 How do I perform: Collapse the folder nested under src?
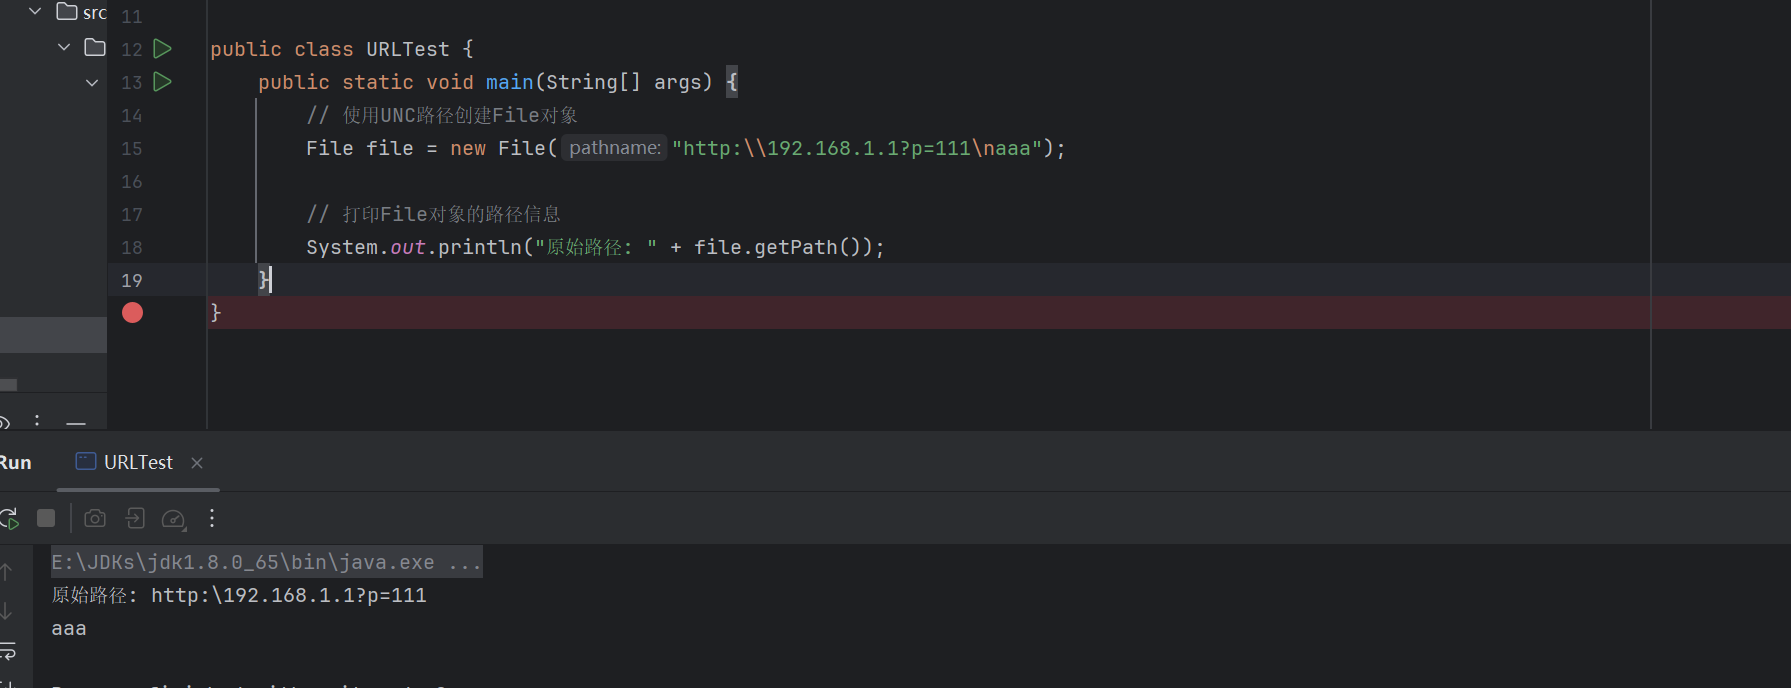[64, 48]
